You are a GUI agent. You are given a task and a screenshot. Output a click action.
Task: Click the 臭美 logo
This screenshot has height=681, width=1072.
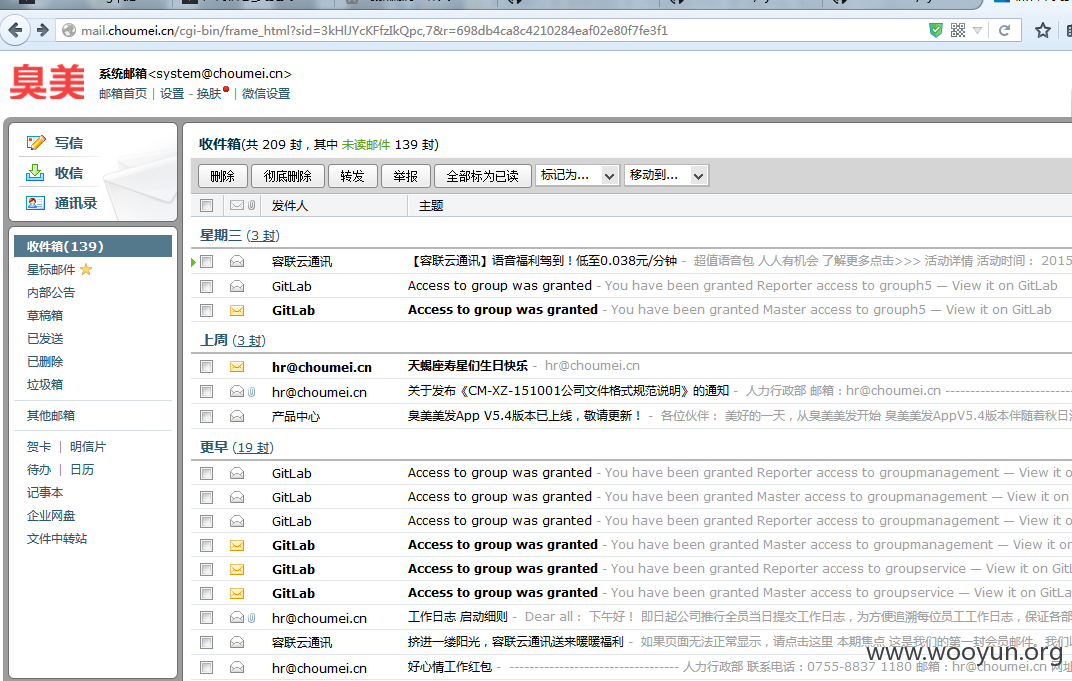click(x=47, y=82)
